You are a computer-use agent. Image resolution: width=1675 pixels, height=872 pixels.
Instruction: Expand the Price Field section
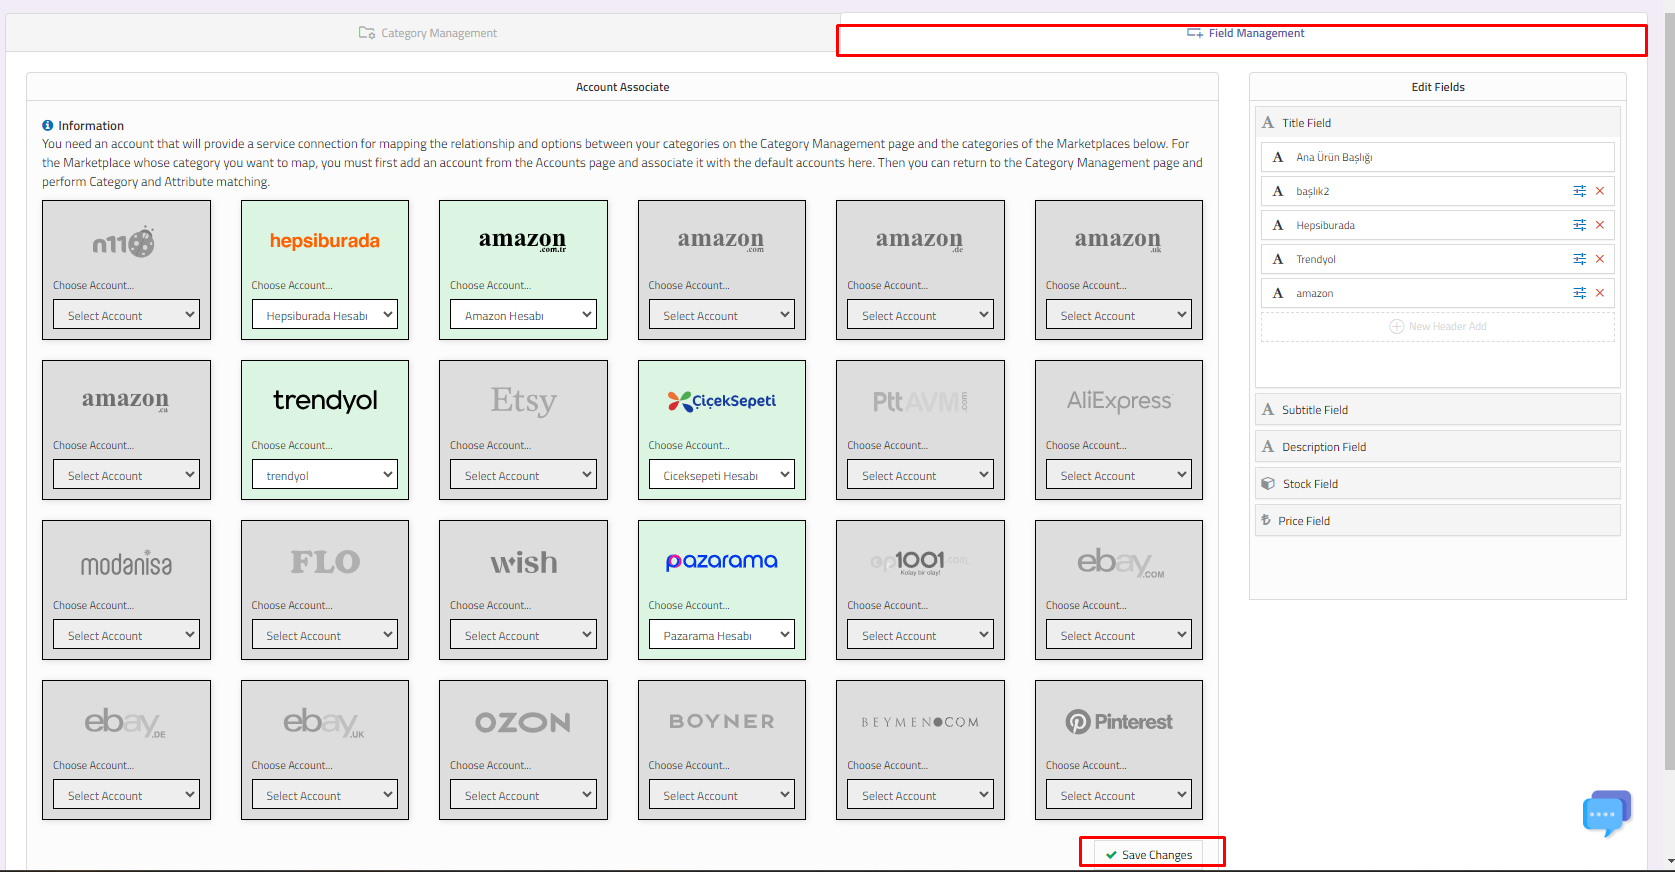tap(1437, 521)
